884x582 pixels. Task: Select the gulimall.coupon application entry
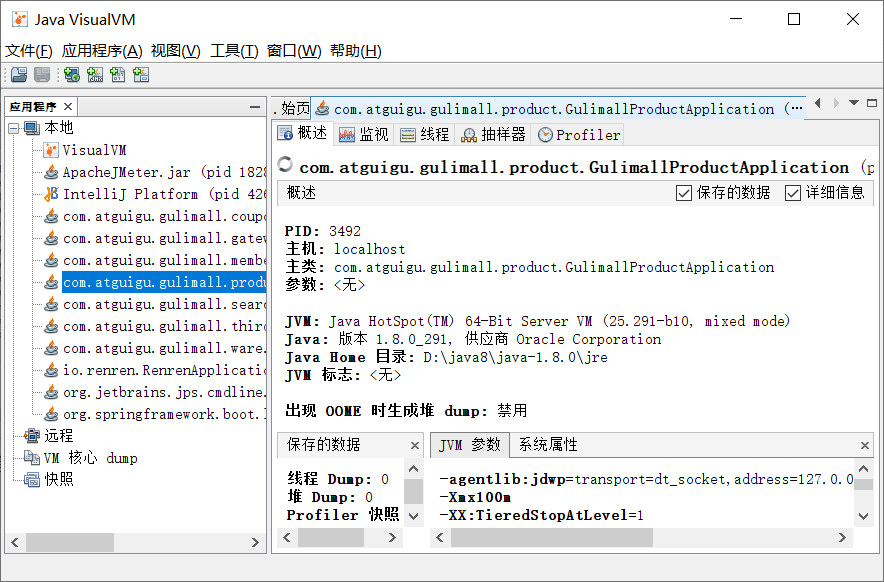pyautogui.click(x=155, y=216)
